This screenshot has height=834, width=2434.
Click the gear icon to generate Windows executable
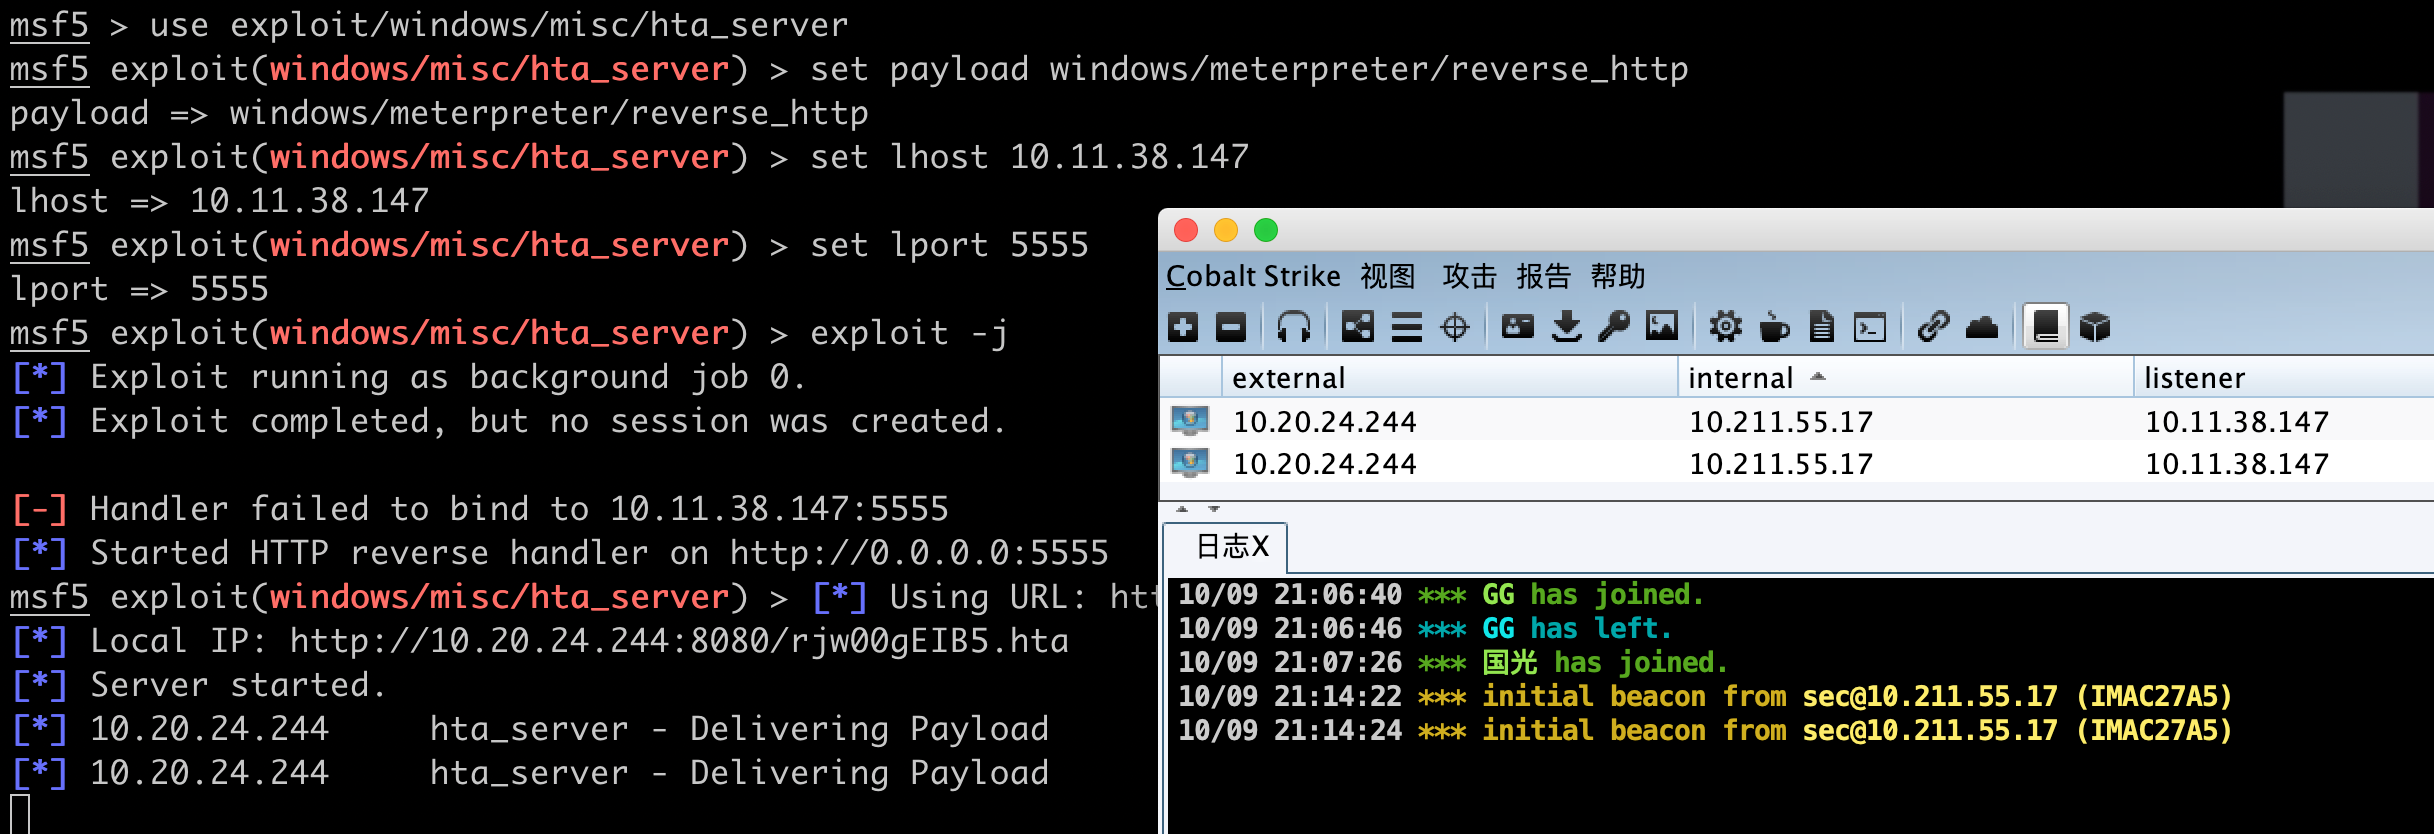point(1725,327)
